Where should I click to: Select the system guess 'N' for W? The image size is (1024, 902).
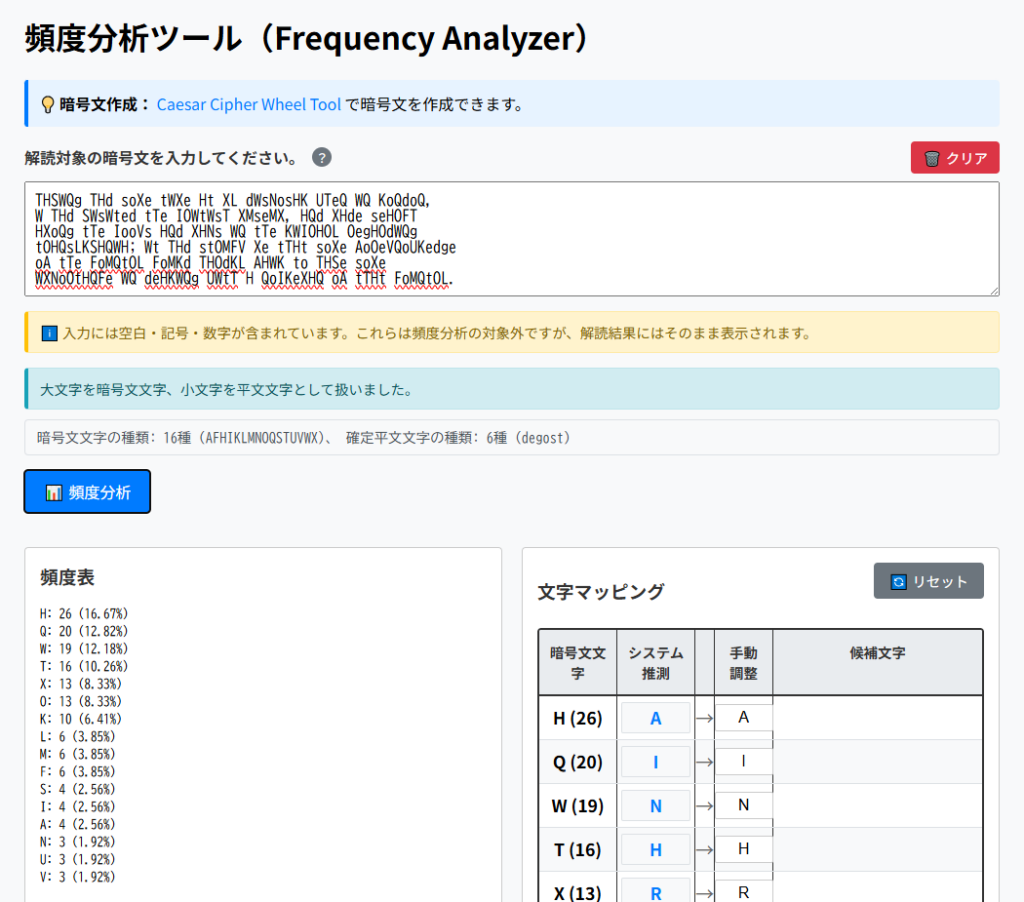[656, 805]
